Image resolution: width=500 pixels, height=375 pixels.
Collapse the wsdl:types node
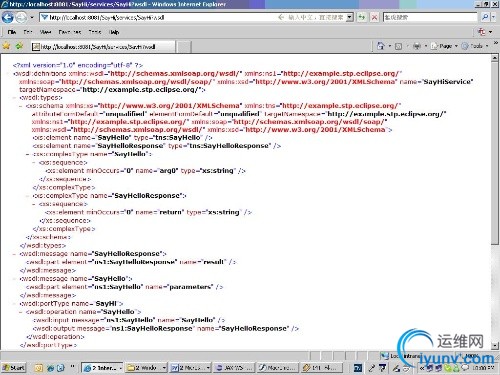pyautogui.click(x=14, y=98)
